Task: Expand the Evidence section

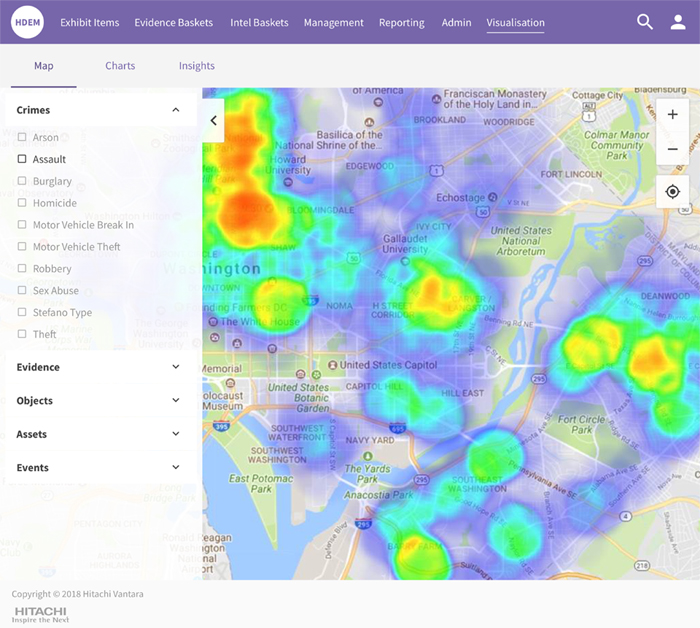Action: click(x=176, y=367)
